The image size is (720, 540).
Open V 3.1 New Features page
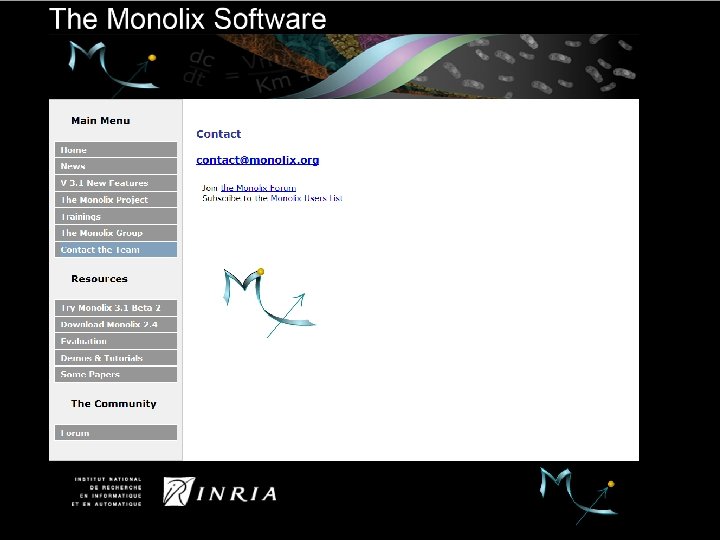coord(116,183)
